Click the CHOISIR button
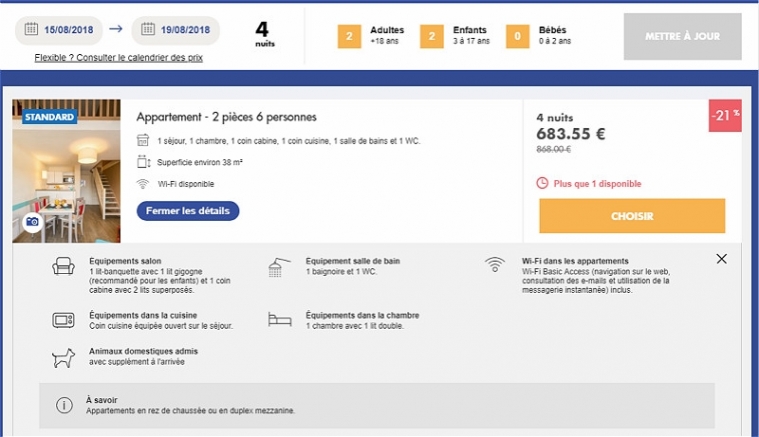 (632, 216)
